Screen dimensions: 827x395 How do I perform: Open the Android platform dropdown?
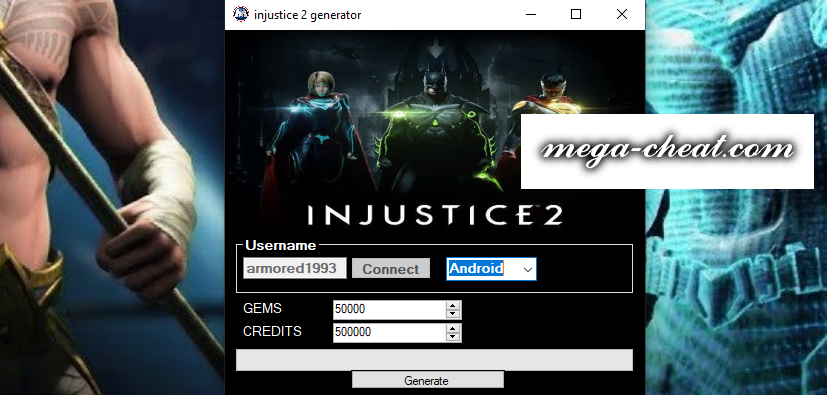491,269
